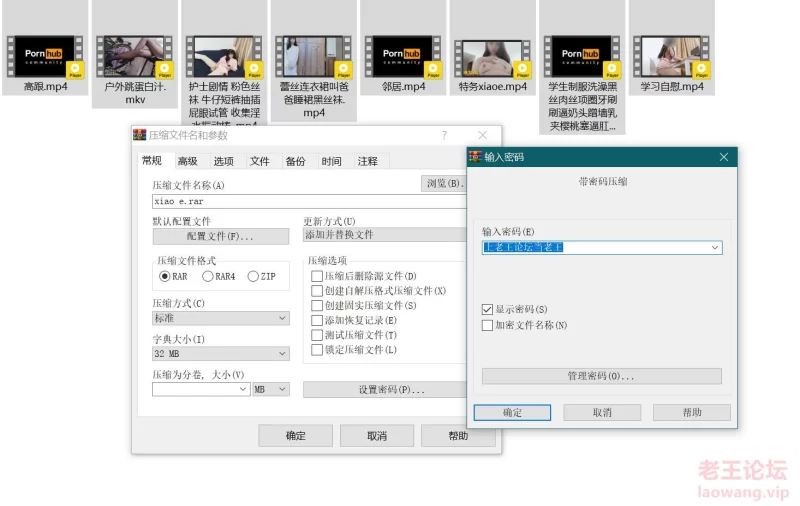Enable 锁定压缩文件(L) checkbox
This screenshot has height=506, width=800.
tap(317, 350)
